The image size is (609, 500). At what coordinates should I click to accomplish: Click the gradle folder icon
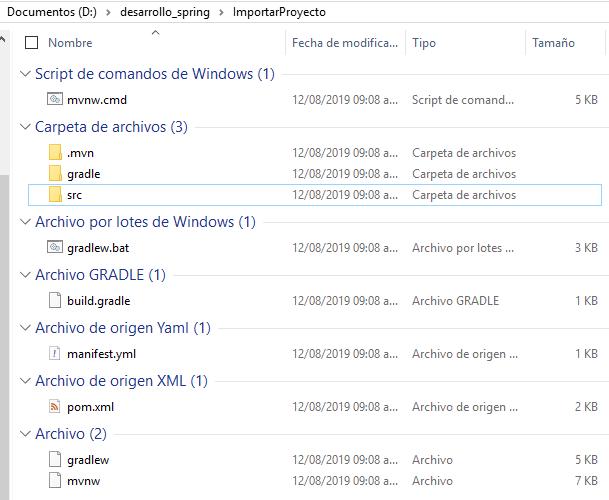(55, 174)
